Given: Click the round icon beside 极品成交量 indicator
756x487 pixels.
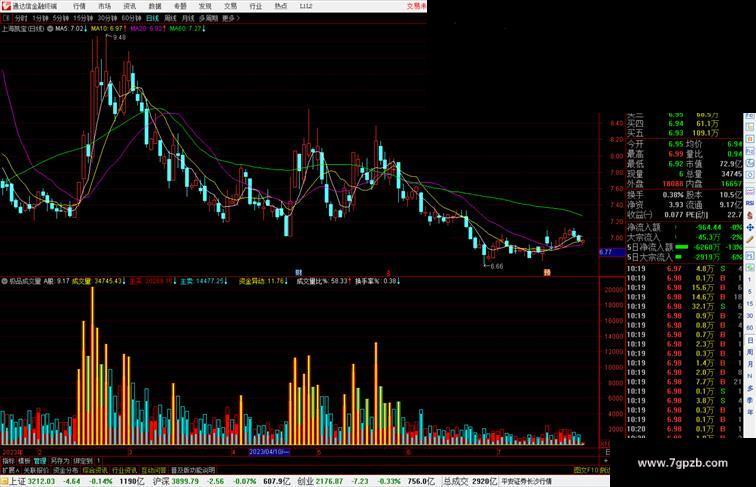Looking at the screenshot, I should (4, 281).
